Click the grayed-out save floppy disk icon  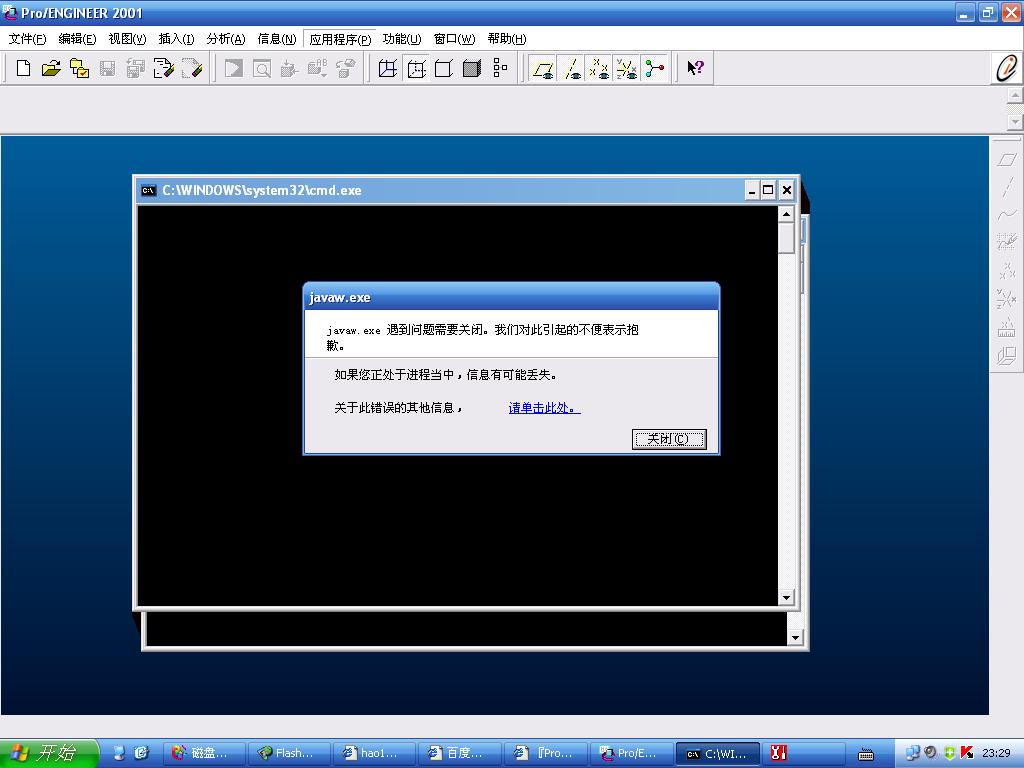[x=107, y=68]
